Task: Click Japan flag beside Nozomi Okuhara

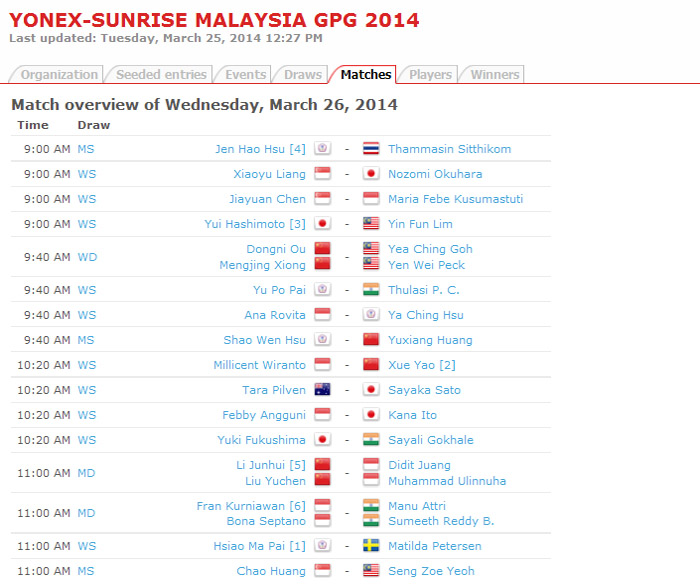Action: 371,173
